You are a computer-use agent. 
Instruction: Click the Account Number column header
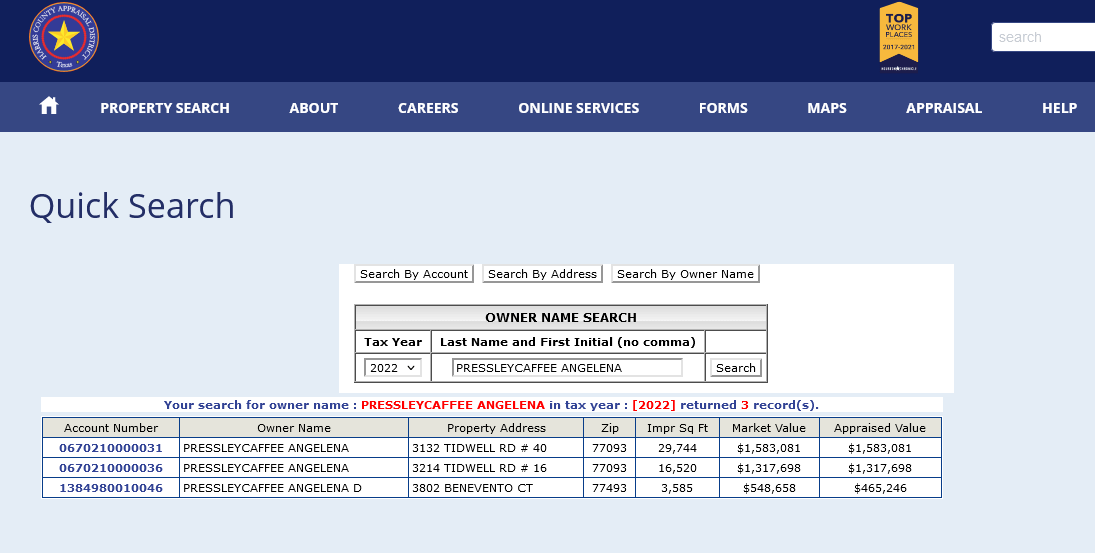click(x=111, y=428)
